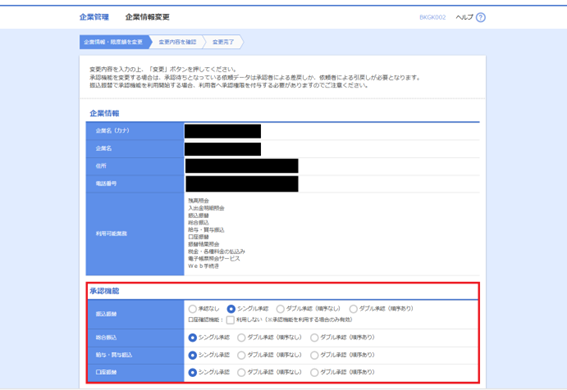Viewport: 567px width, 390px height.
Task: Click the 企業情報変更 page title
Action: [x=147, y=17]
